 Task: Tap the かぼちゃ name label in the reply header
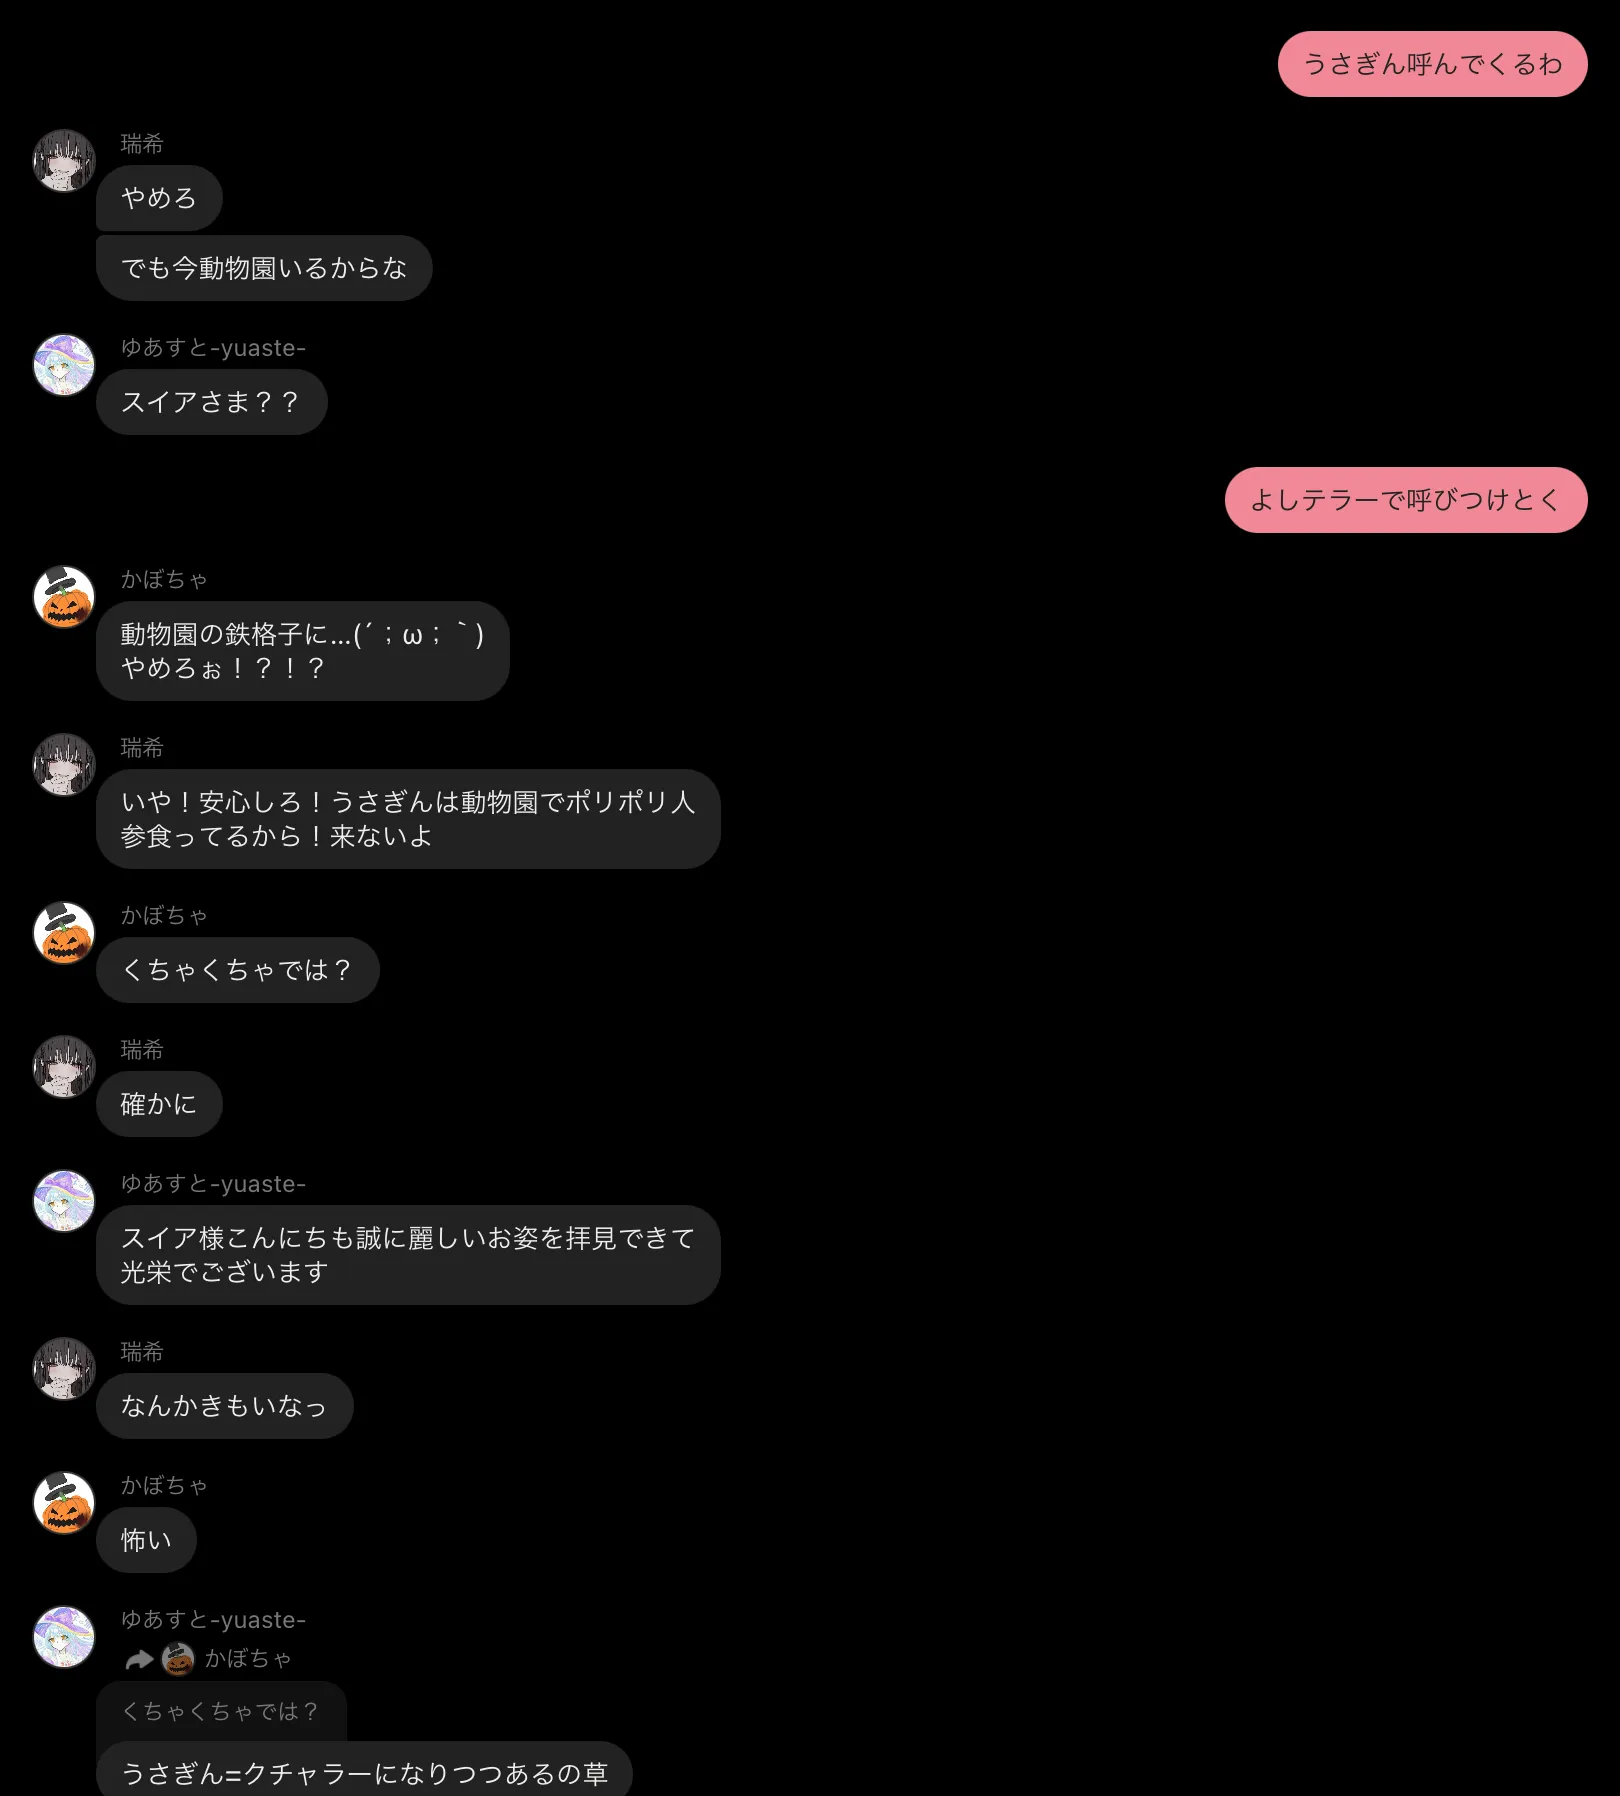point(248,1659)
